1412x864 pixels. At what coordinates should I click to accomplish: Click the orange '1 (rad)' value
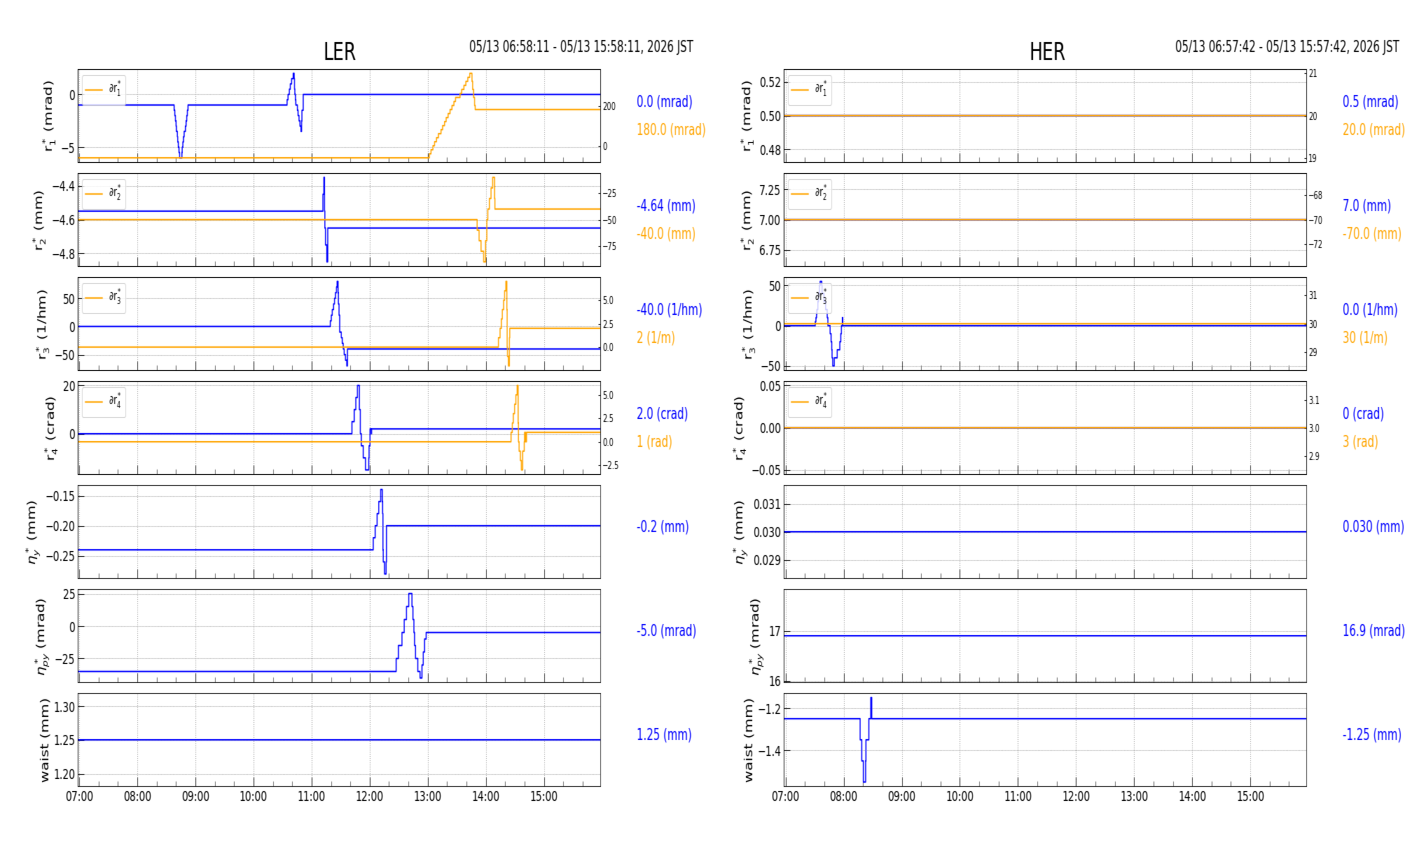[654, 442]
